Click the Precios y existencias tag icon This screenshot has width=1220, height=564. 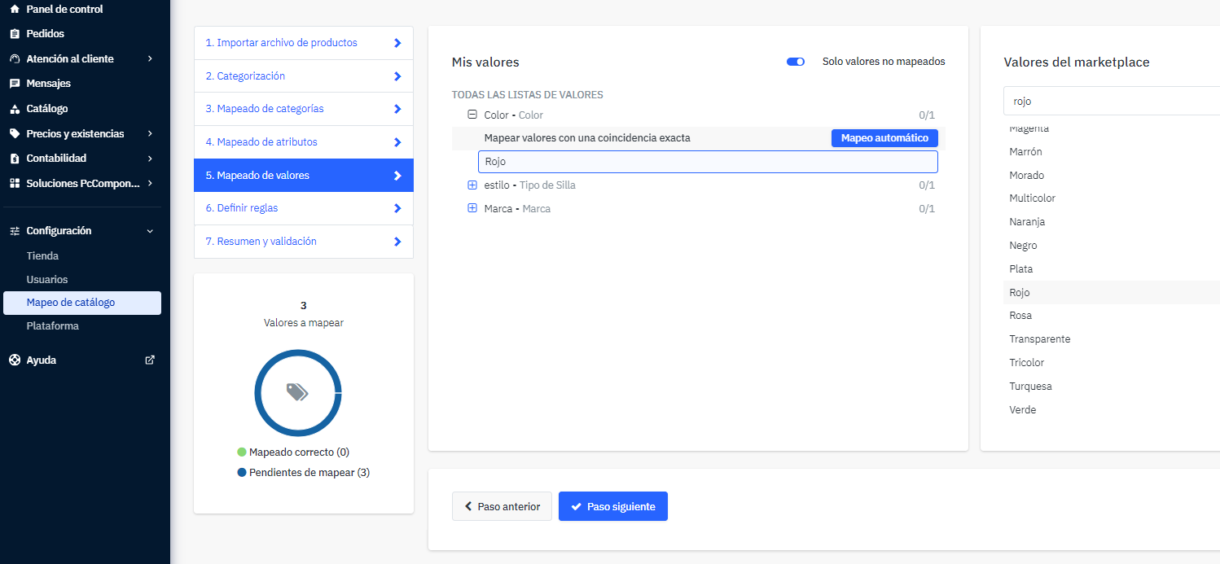click(15, 134)
